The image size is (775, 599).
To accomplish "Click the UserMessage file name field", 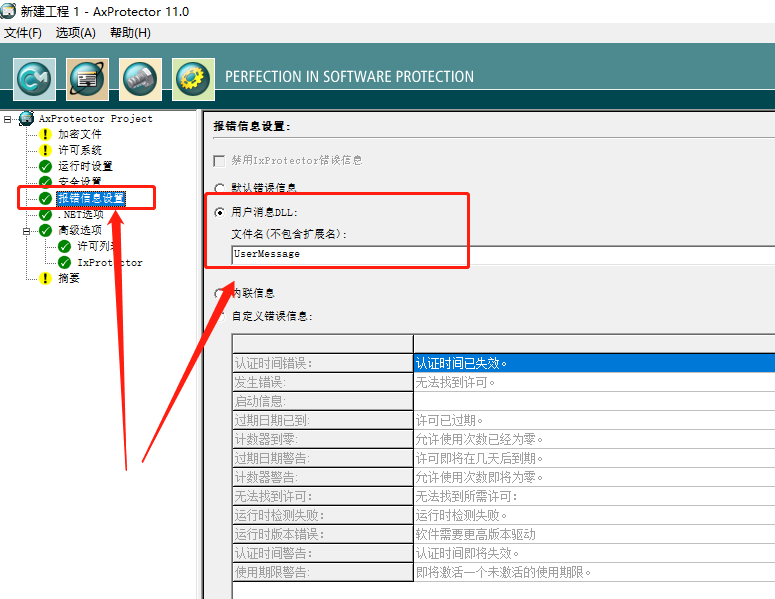I will coord(503,255).
